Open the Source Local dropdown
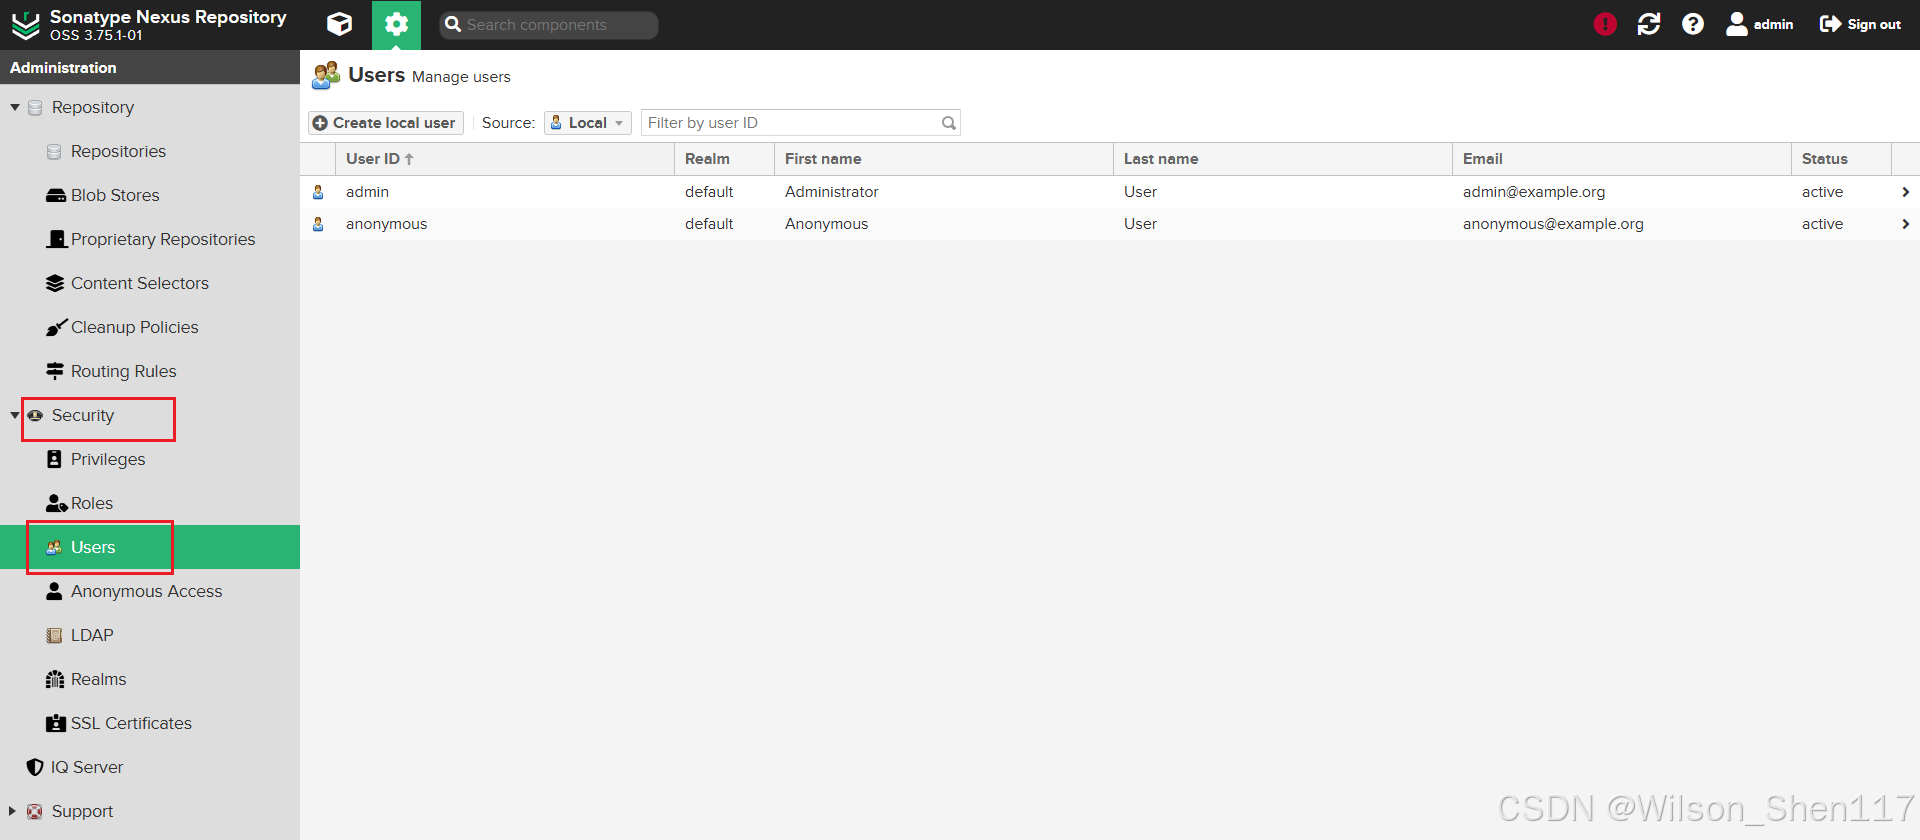 coord(588,122)
